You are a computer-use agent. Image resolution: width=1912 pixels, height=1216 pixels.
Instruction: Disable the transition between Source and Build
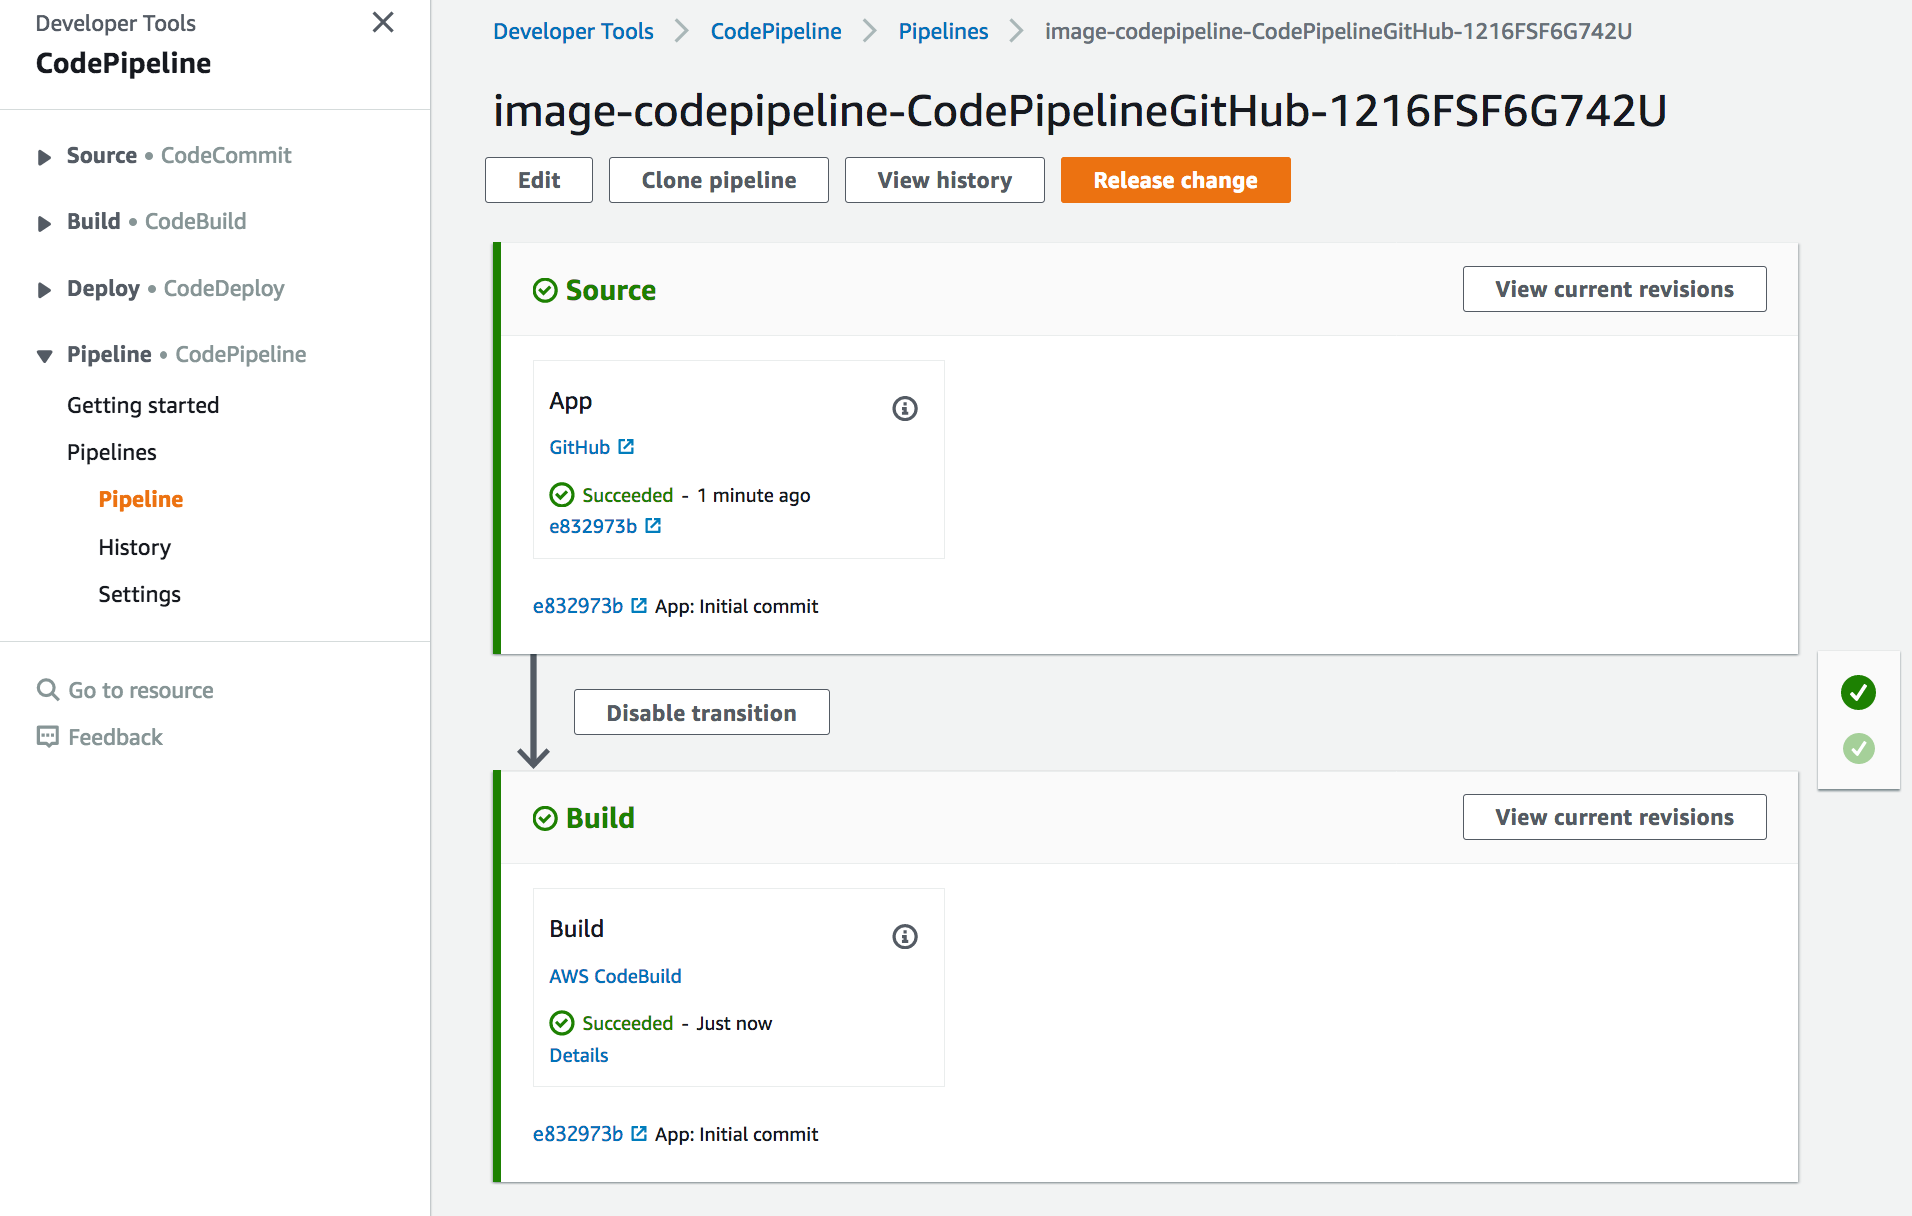[701, 712]
